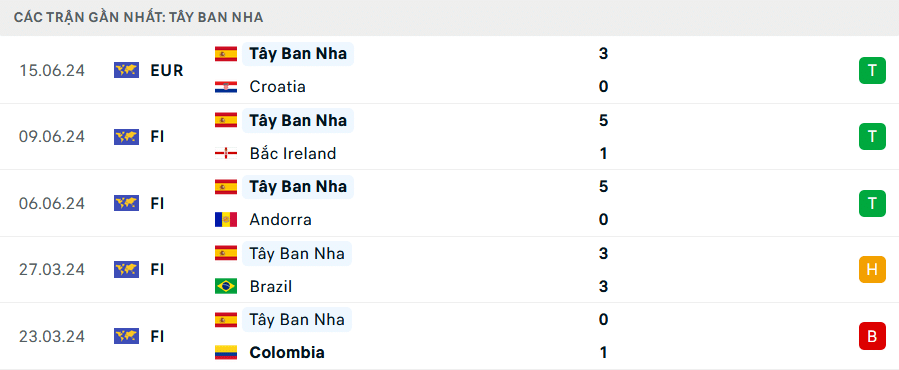899x370 pixels.
Task: Open the bold Colombia team link
Action: [x=287, y=352]
